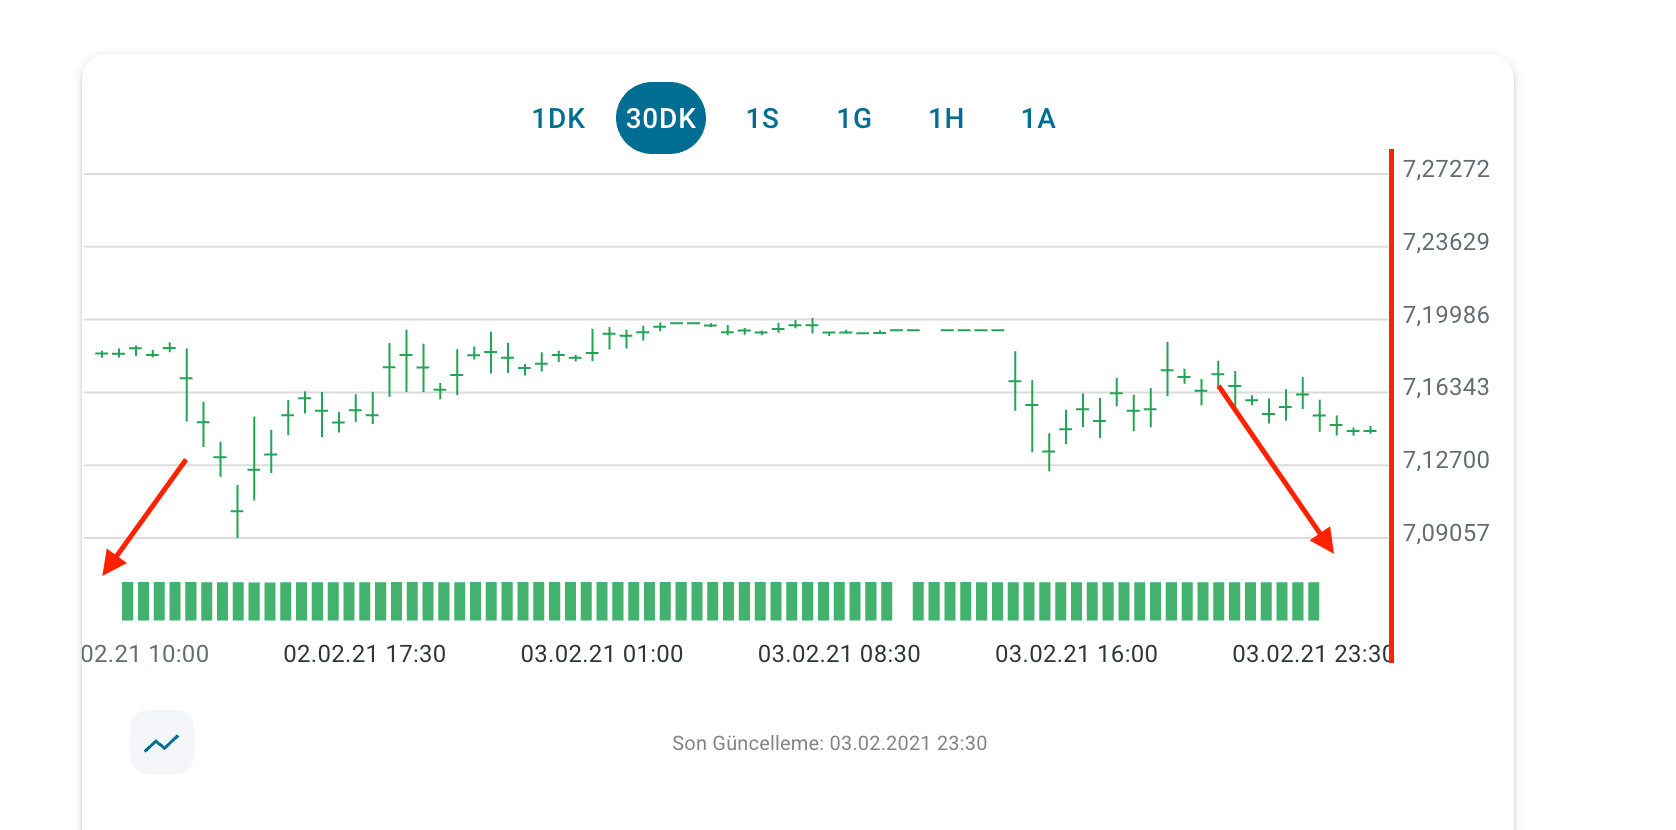1676x830 pixels.
Task: Click the 03.02.21 08:30 time label
Action: [x=839, y=653]
